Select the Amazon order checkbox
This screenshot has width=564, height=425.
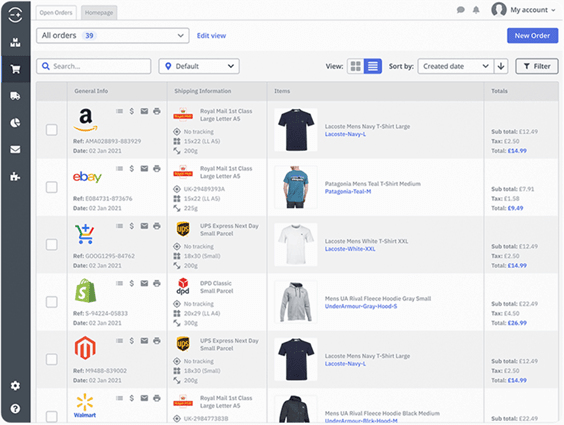[x=52, y=130]
